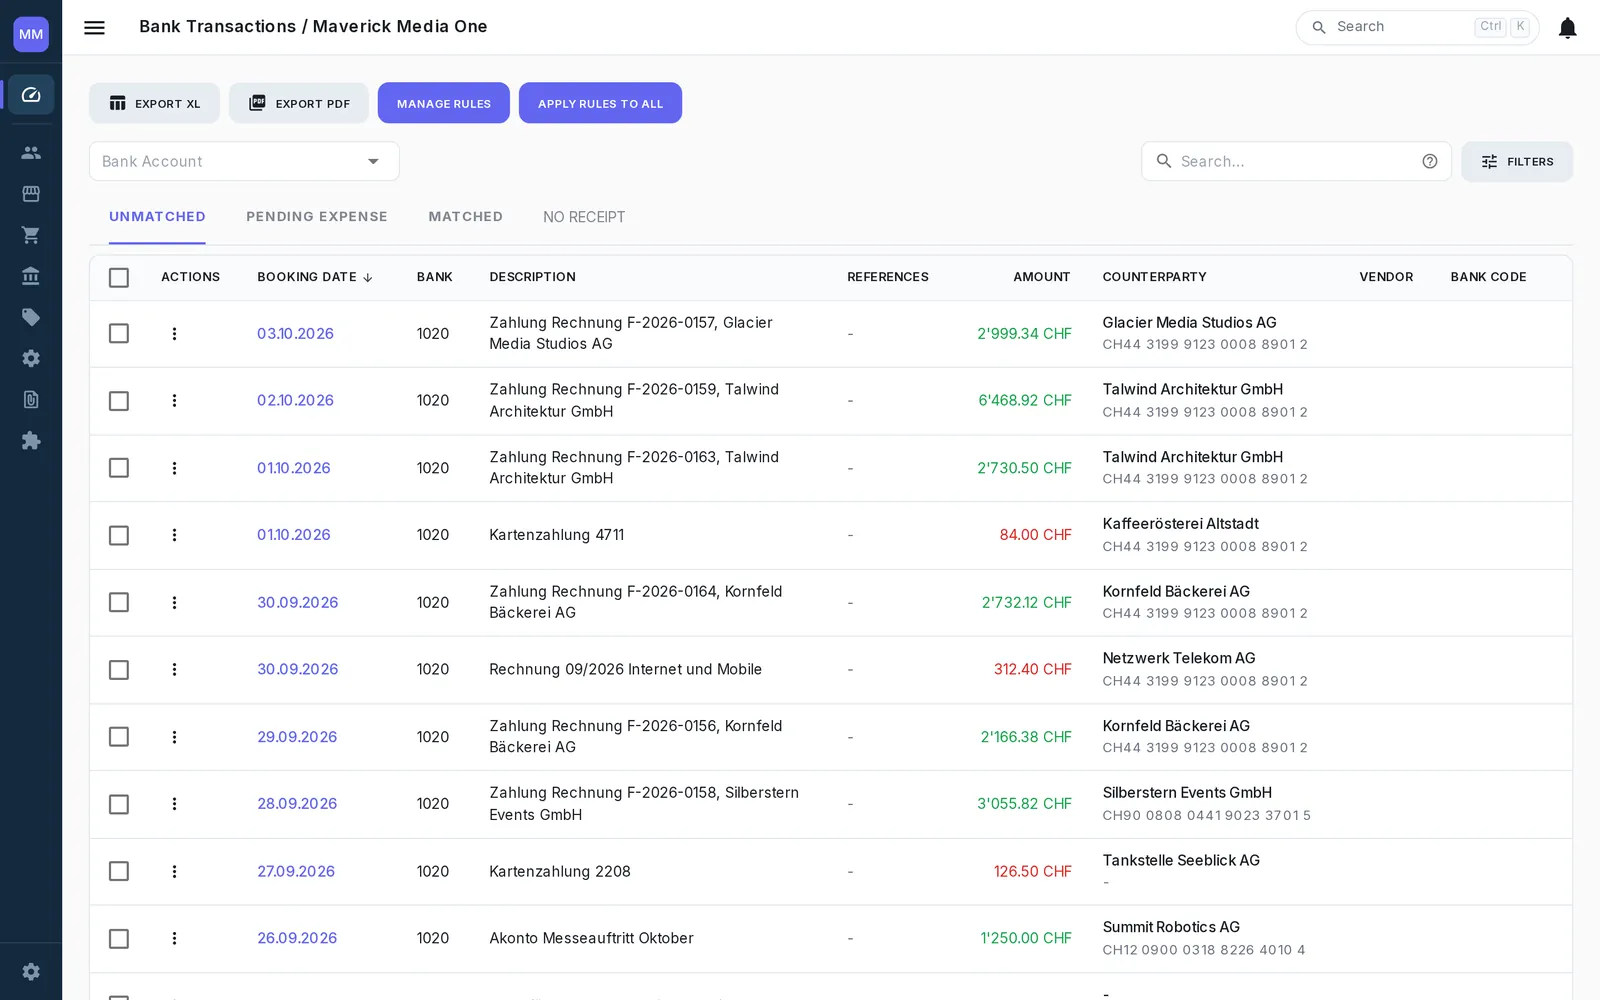The width and height of the screenshot is (1600, 1000).
Task: Toggle the select-all checkbox in table header
Action: 119,277
